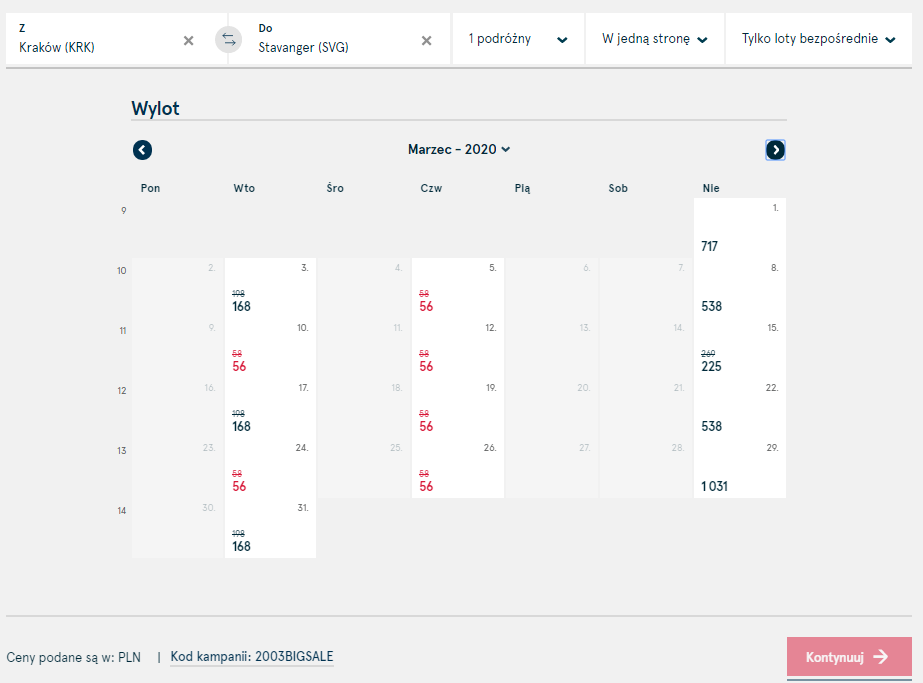Expand the Marzec - 2020 month selector

[x=459, y=150]
